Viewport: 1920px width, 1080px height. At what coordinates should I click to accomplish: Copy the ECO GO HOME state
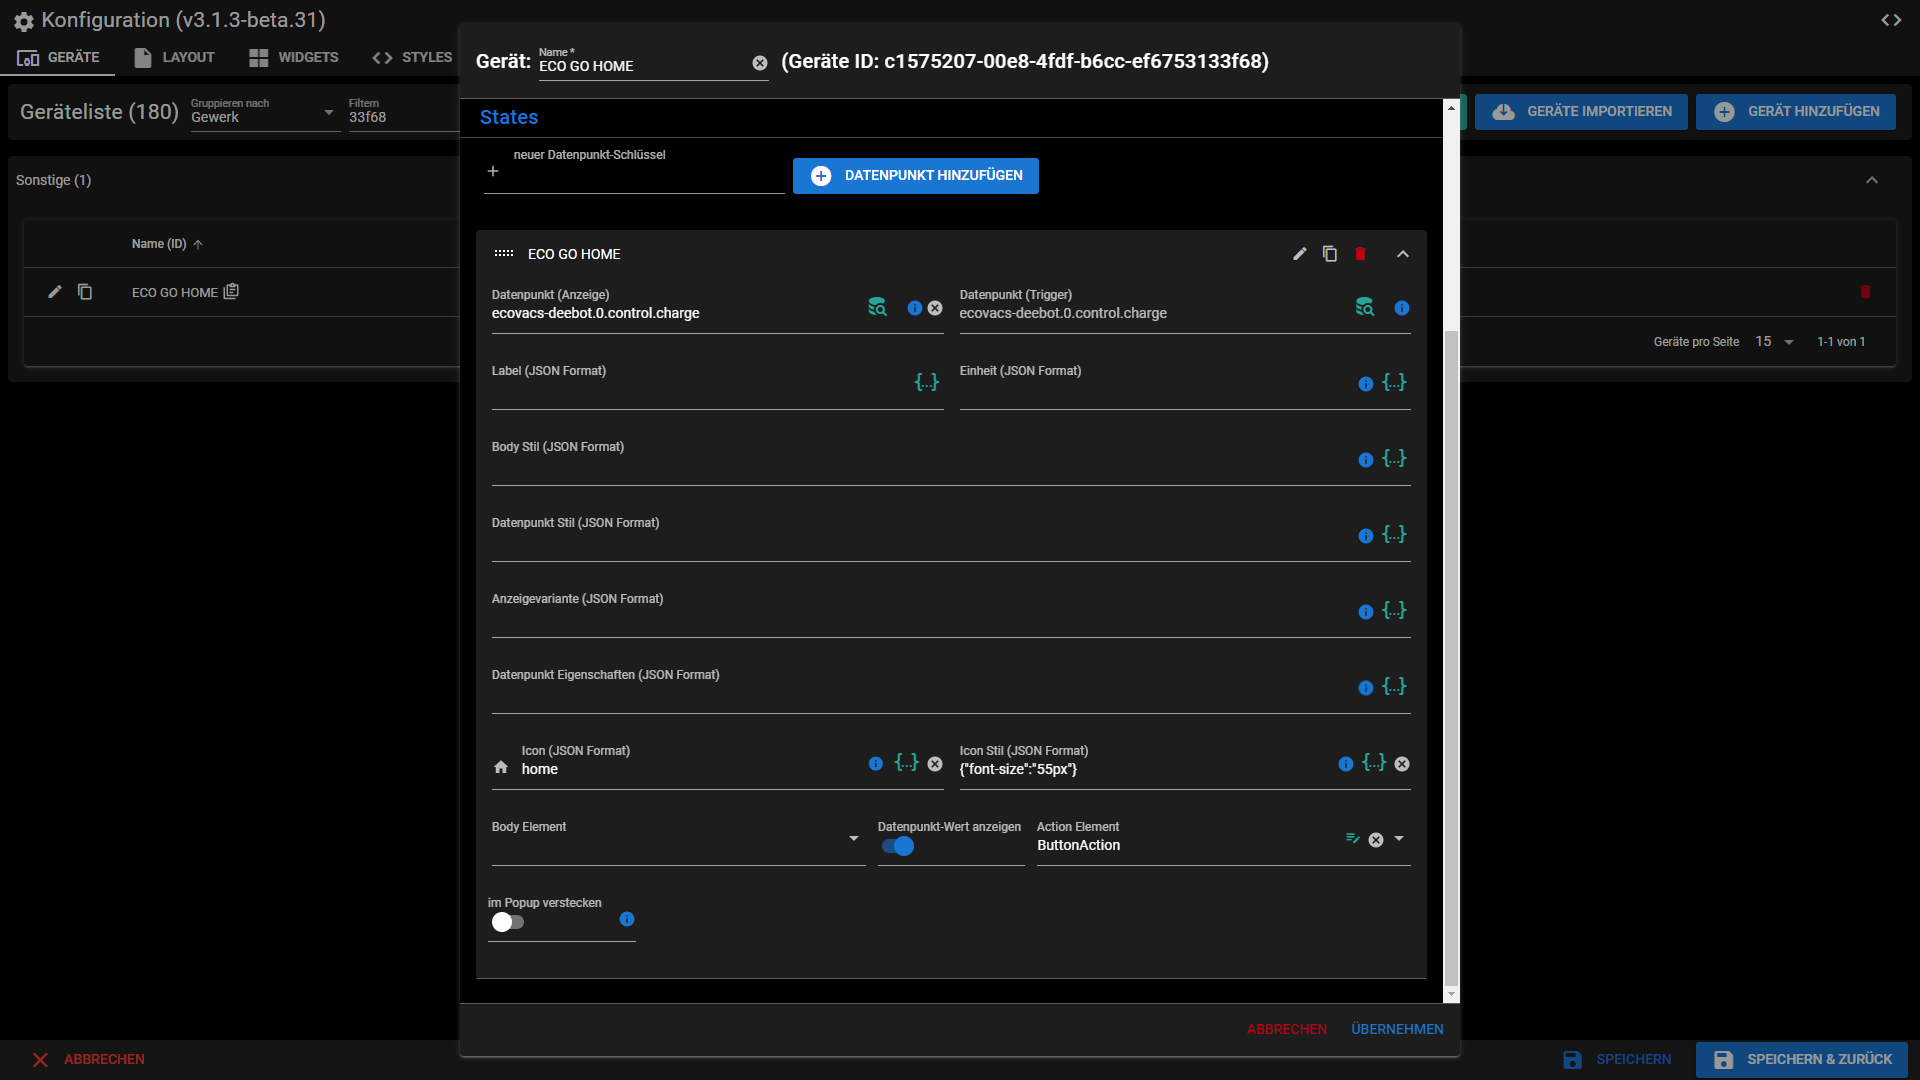(x=1329, y=254)
